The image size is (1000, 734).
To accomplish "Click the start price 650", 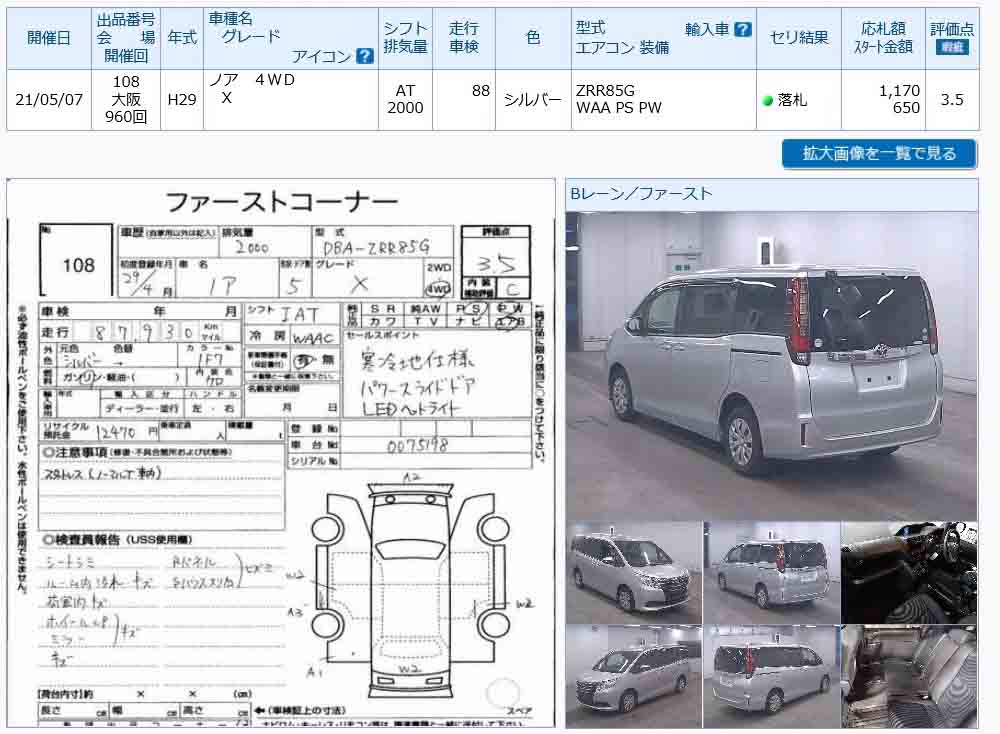I will [x=906, y=108].
